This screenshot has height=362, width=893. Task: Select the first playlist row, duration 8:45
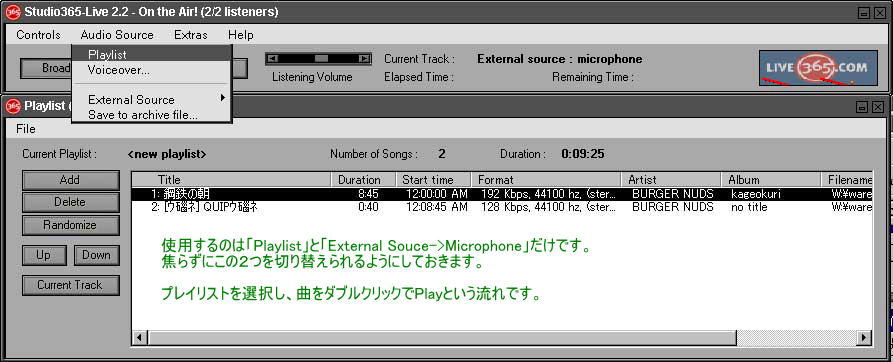pos(502,194)
